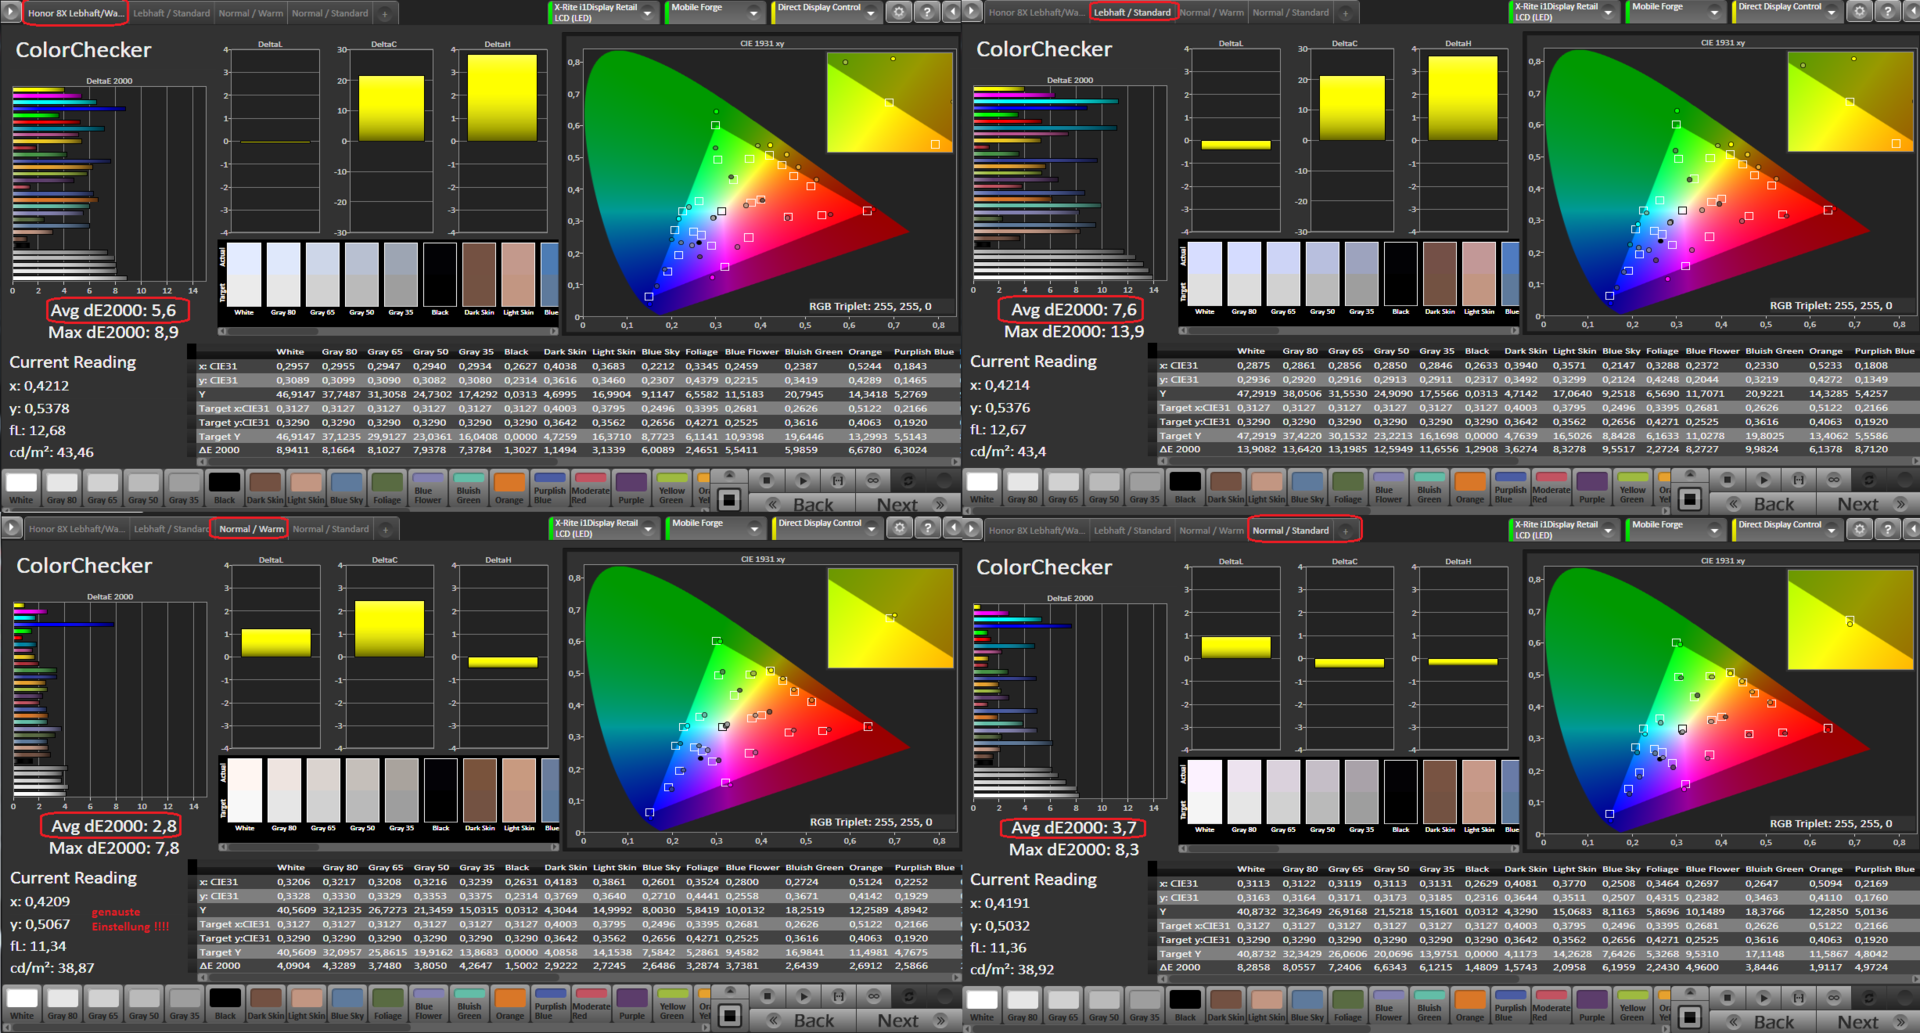Select Yellow Green swatch in Avg dE2000 3,7 panel
Image resolution: width=1920 pixels, height=1033 pixels.
point(1632,1005)
